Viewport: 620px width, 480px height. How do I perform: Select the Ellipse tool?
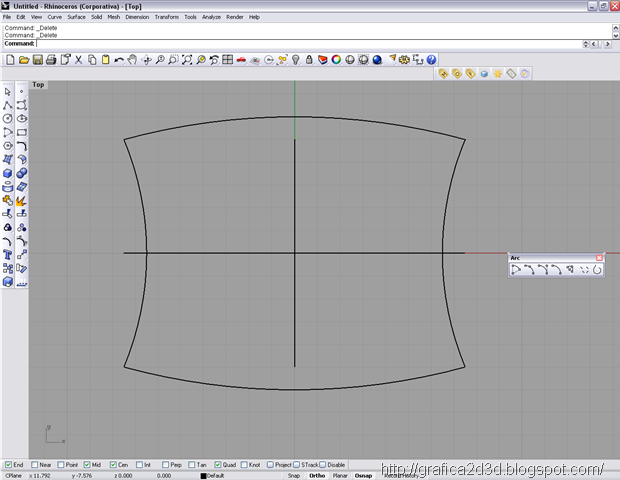[22, 119]
